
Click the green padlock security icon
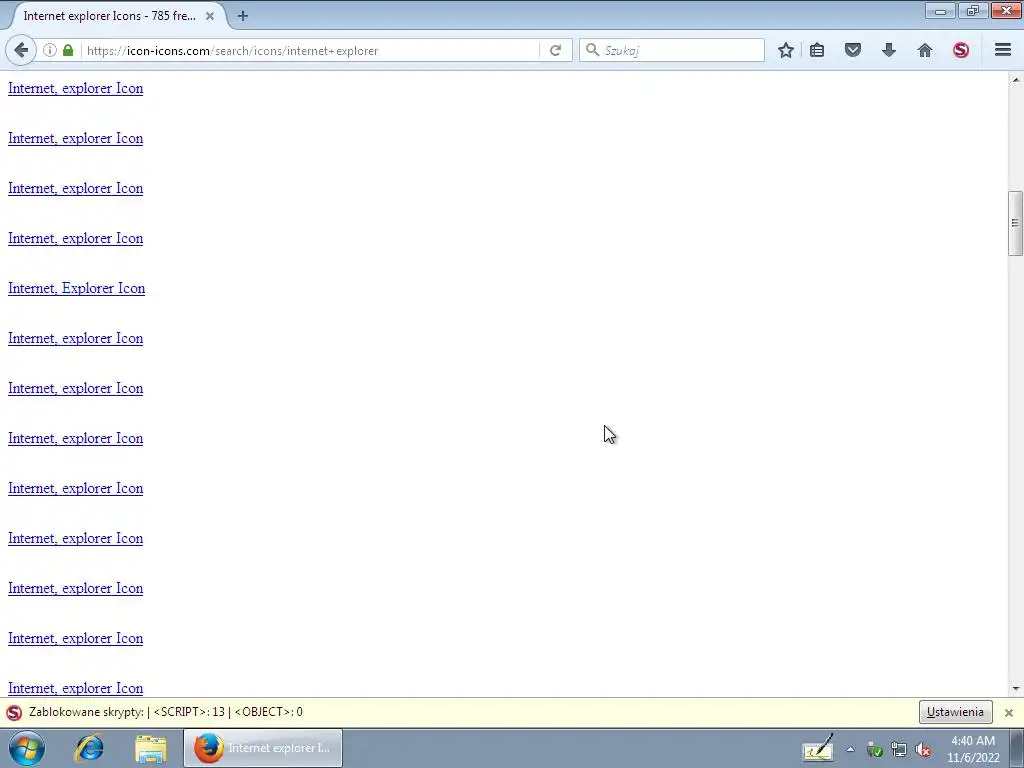68,50
